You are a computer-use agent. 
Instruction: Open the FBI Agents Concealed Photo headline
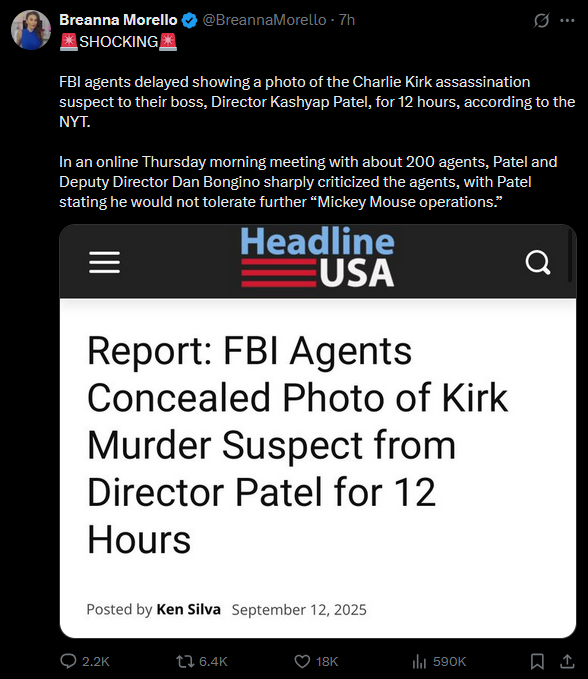coord(297,445)
